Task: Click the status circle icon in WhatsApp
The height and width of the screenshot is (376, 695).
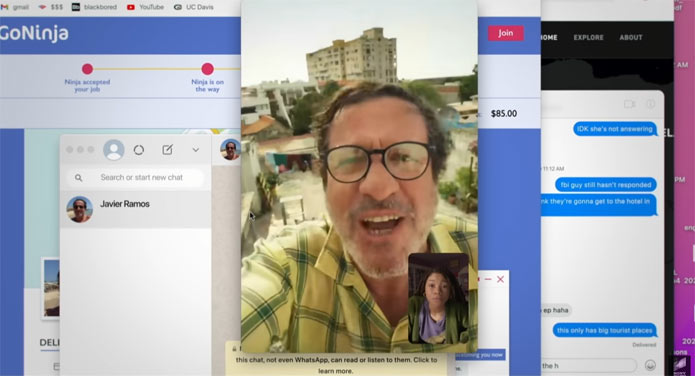Action: [x=139, y=150]
